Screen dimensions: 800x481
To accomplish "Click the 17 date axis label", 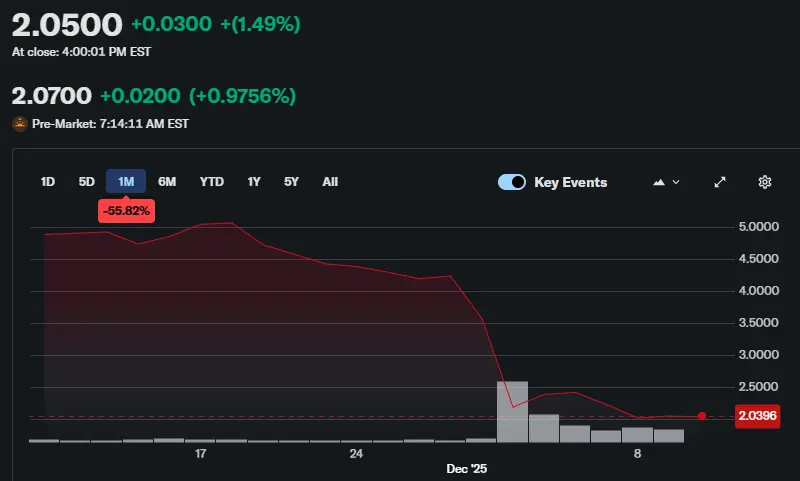I will [201, 453].
